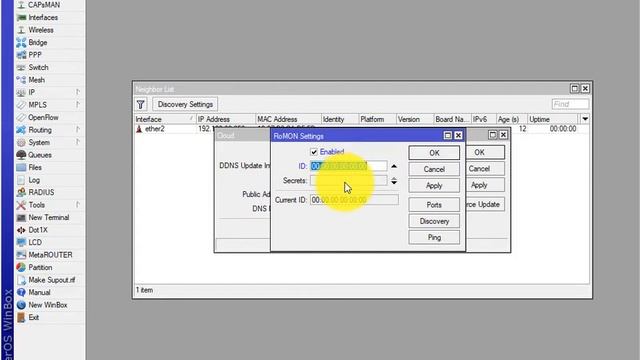
Task: Sort by Age (s) column header
Action: [x=511, y=119]
